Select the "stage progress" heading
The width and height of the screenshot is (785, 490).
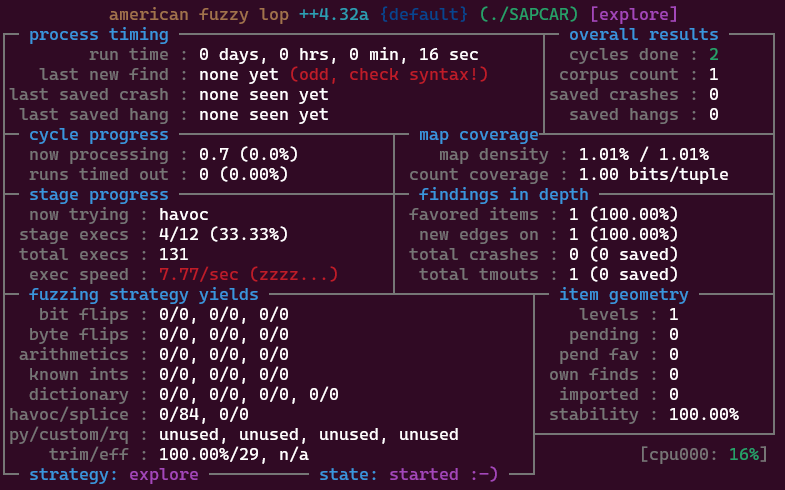pyautogui.click(x=98, y=195)
